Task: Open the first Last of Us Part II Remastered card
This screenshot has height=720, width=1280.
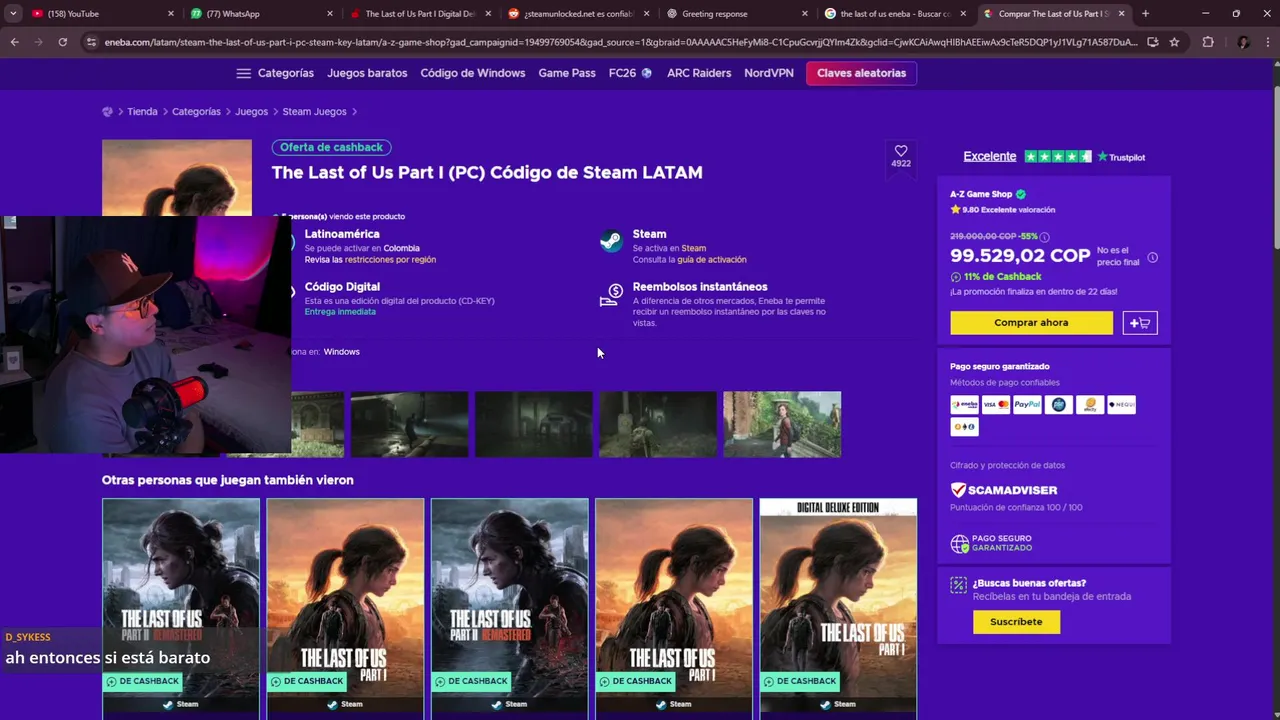Action: click(x=181, y=608)
